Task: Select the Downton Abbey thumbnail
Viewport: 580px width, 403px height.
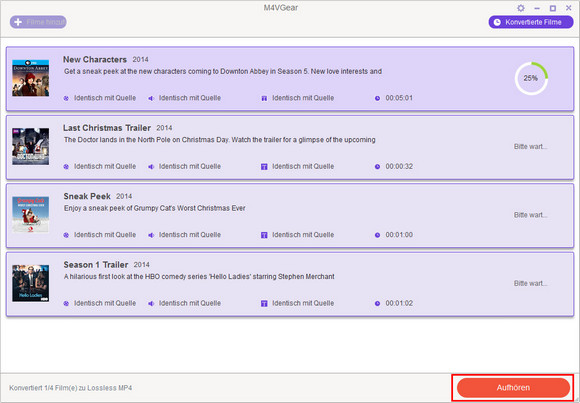Action: (30, 78)
